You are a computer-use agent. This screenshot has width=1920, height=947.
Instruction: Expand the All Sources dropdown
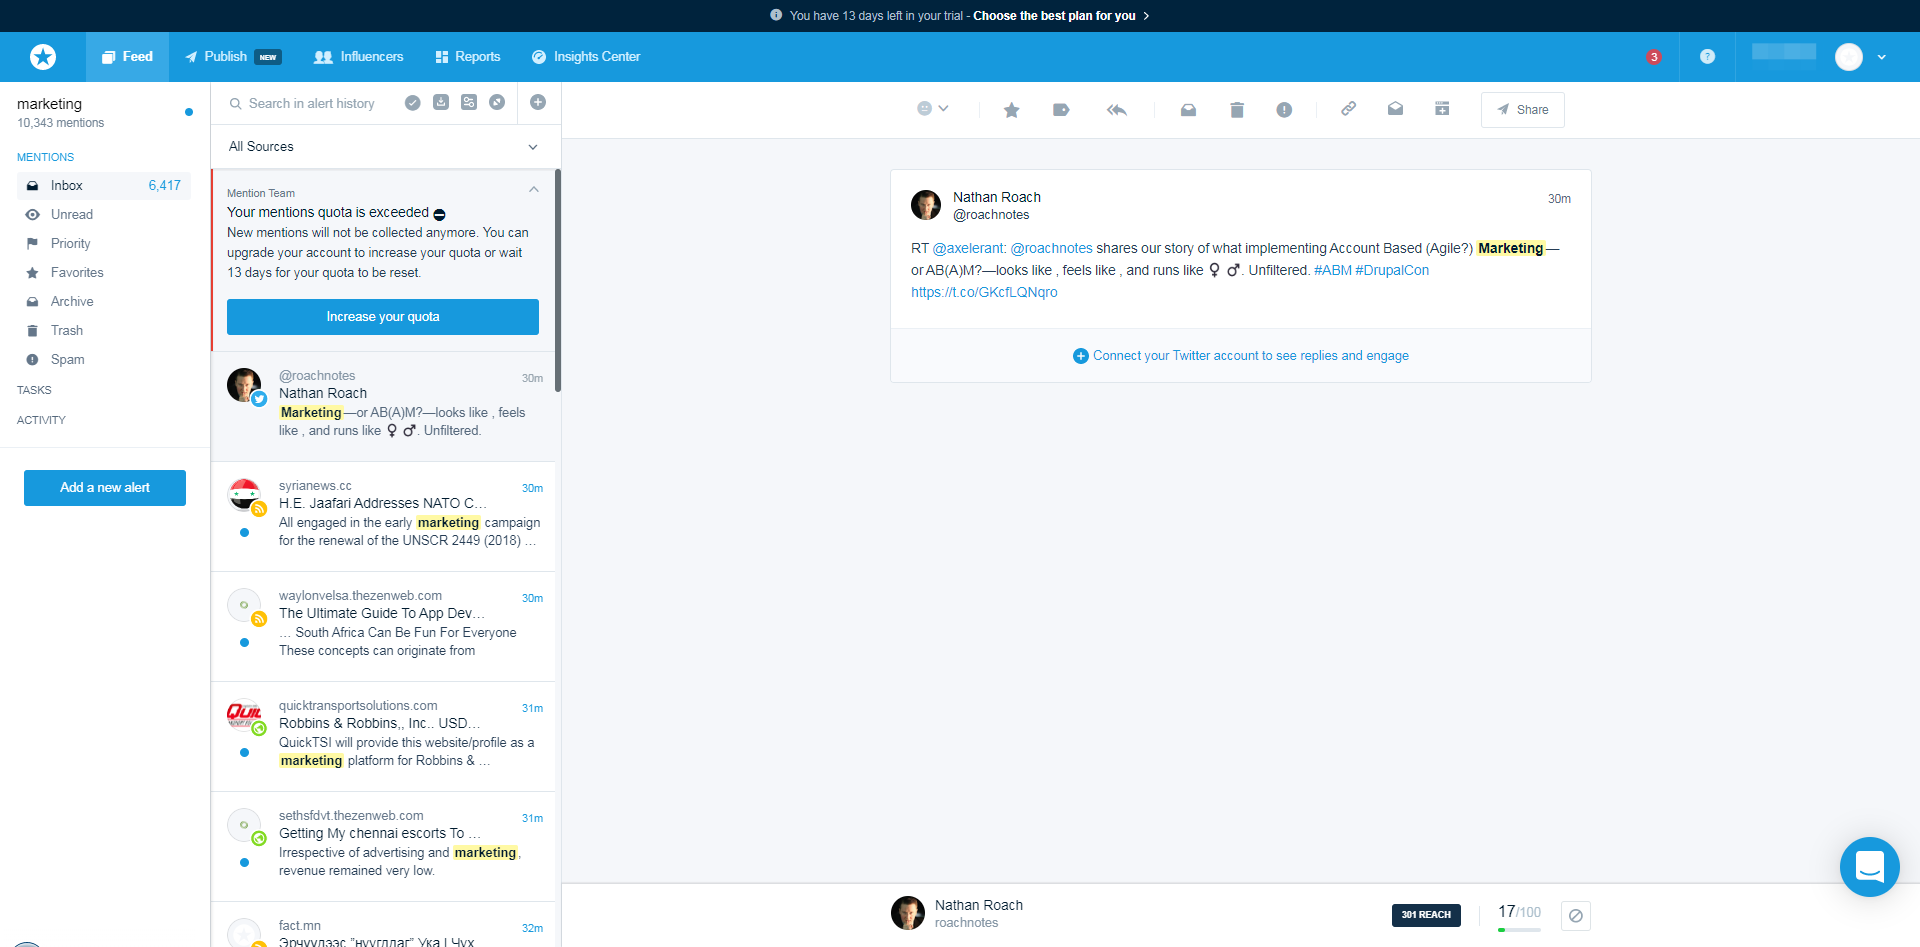385,147
